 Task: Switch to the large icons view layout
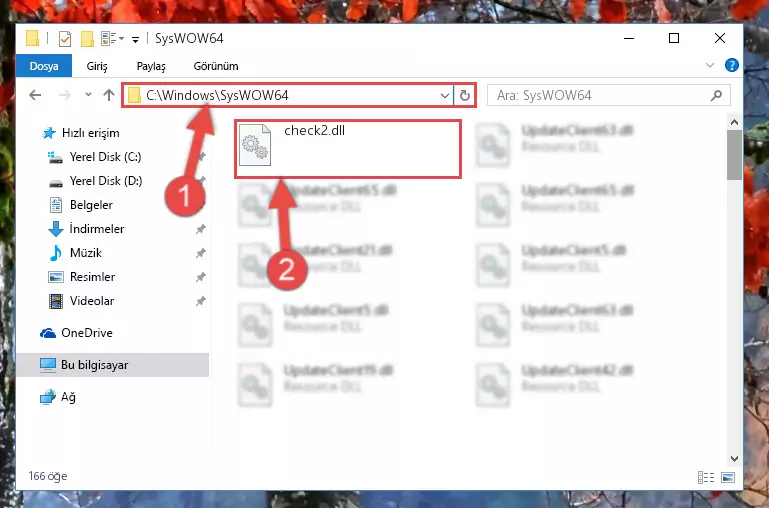[728, 477]
